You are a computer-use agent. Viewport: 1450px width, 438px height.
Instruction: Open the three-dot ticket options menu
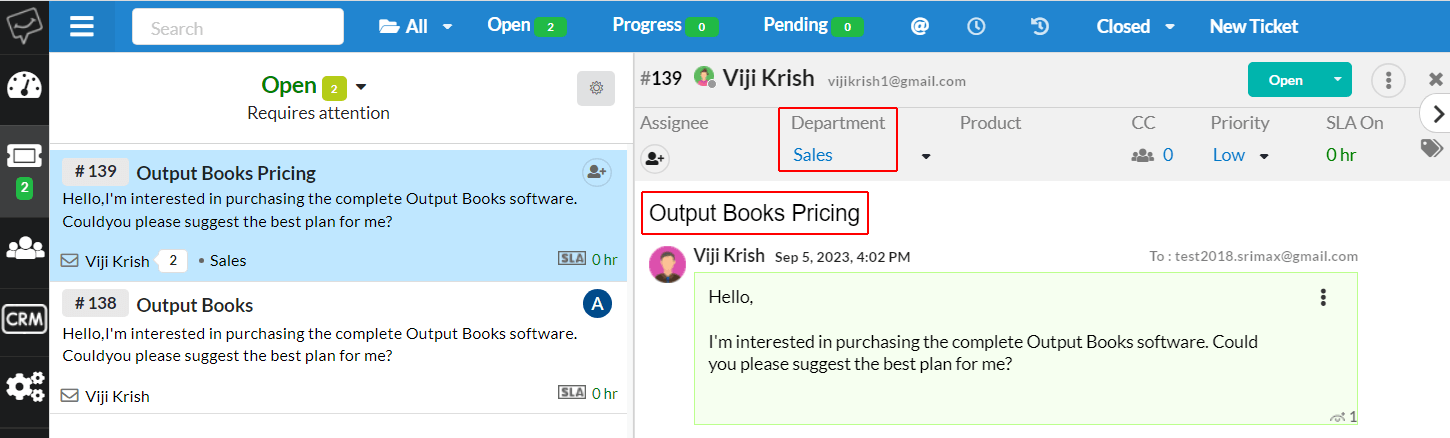click(1388, 80)
